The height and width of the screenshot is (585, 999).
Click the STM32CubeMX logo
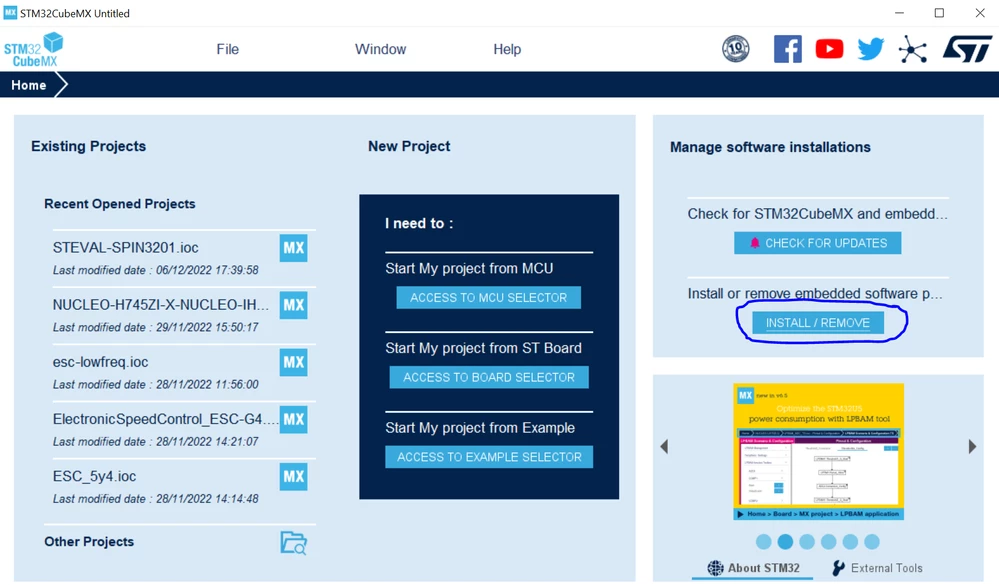click(34, 50)
